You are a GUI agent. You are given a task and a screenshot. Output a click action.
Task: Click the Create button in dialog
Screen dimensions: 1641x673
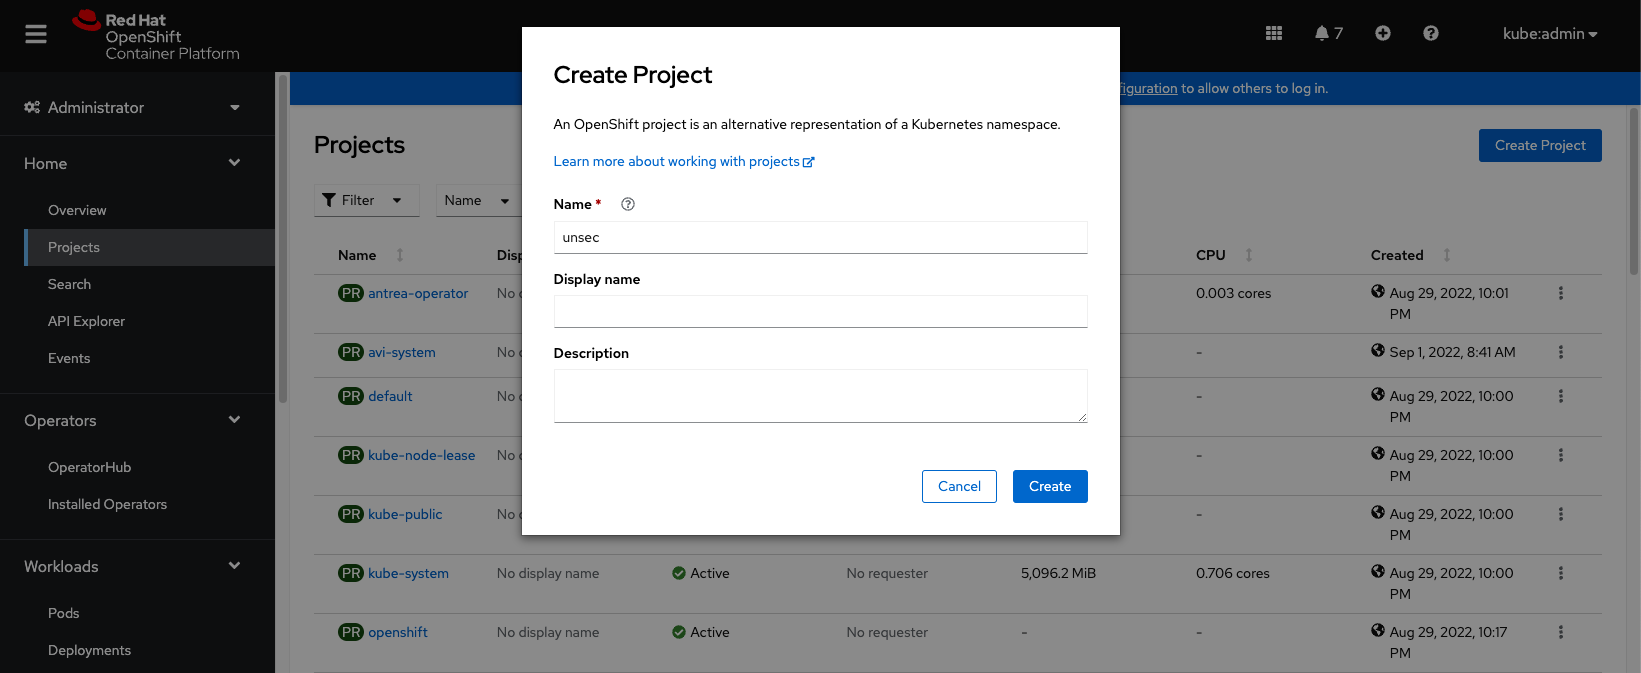(1050, 486)
